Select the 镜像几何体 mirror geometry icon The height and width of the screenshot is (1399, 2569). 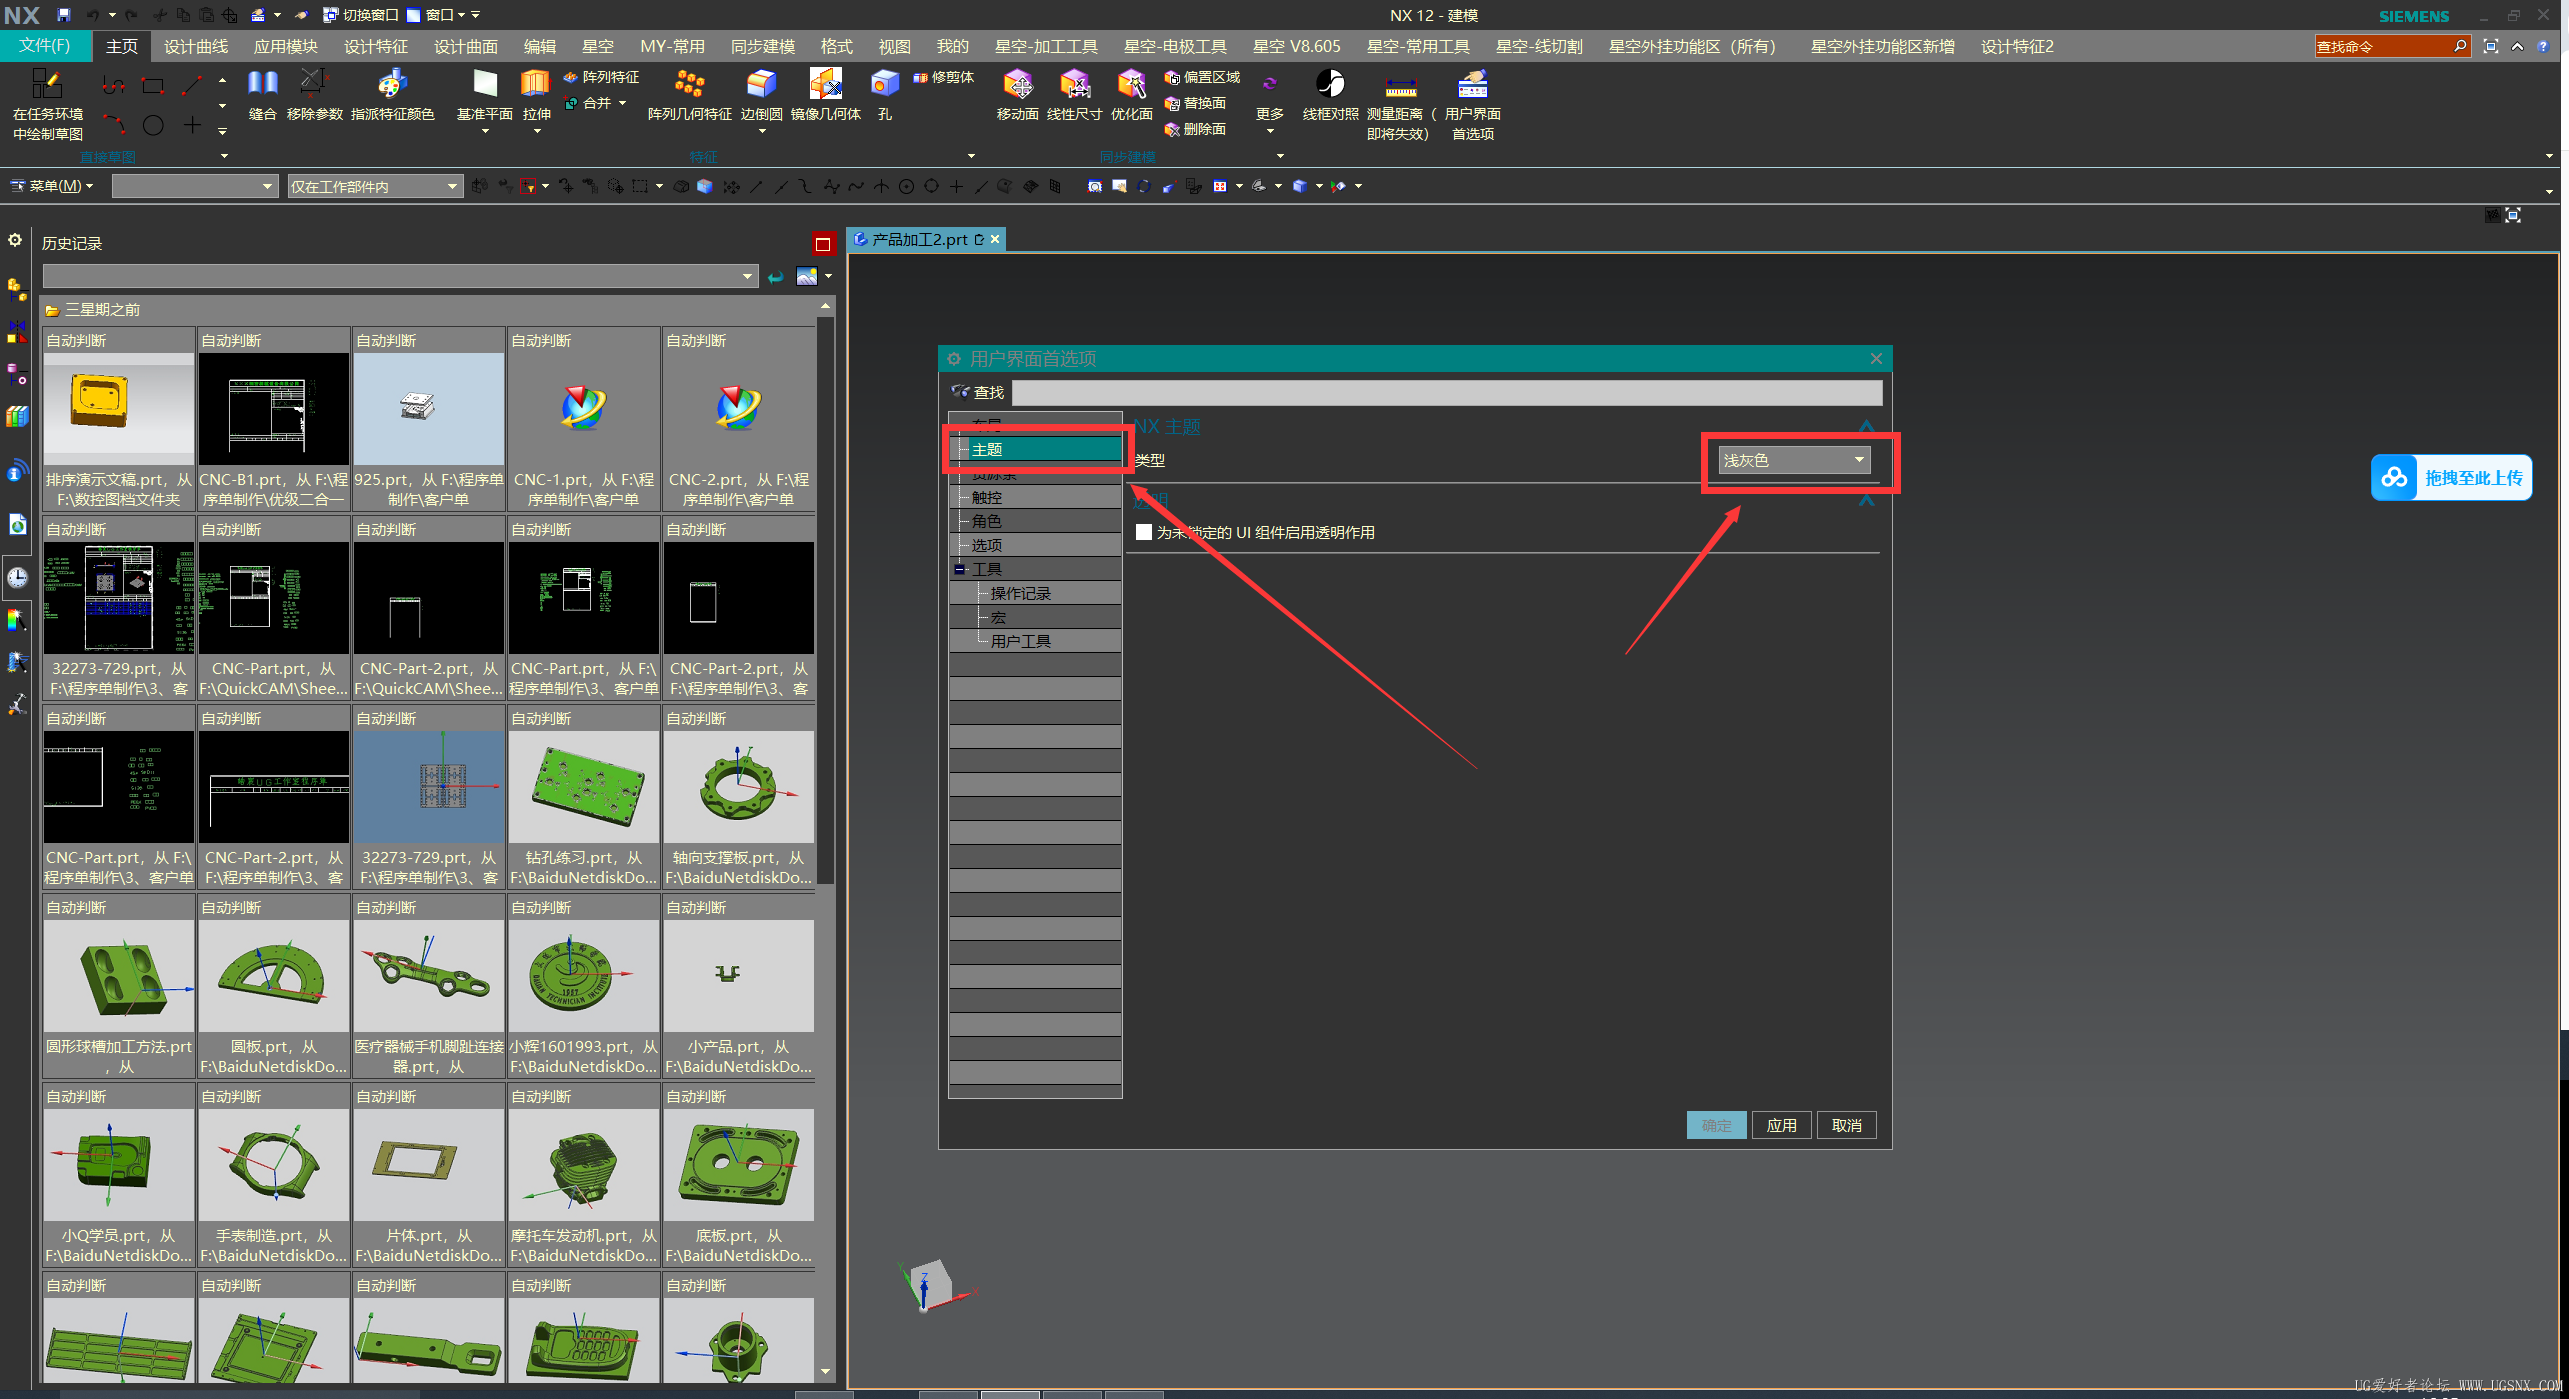pos(825,85)
